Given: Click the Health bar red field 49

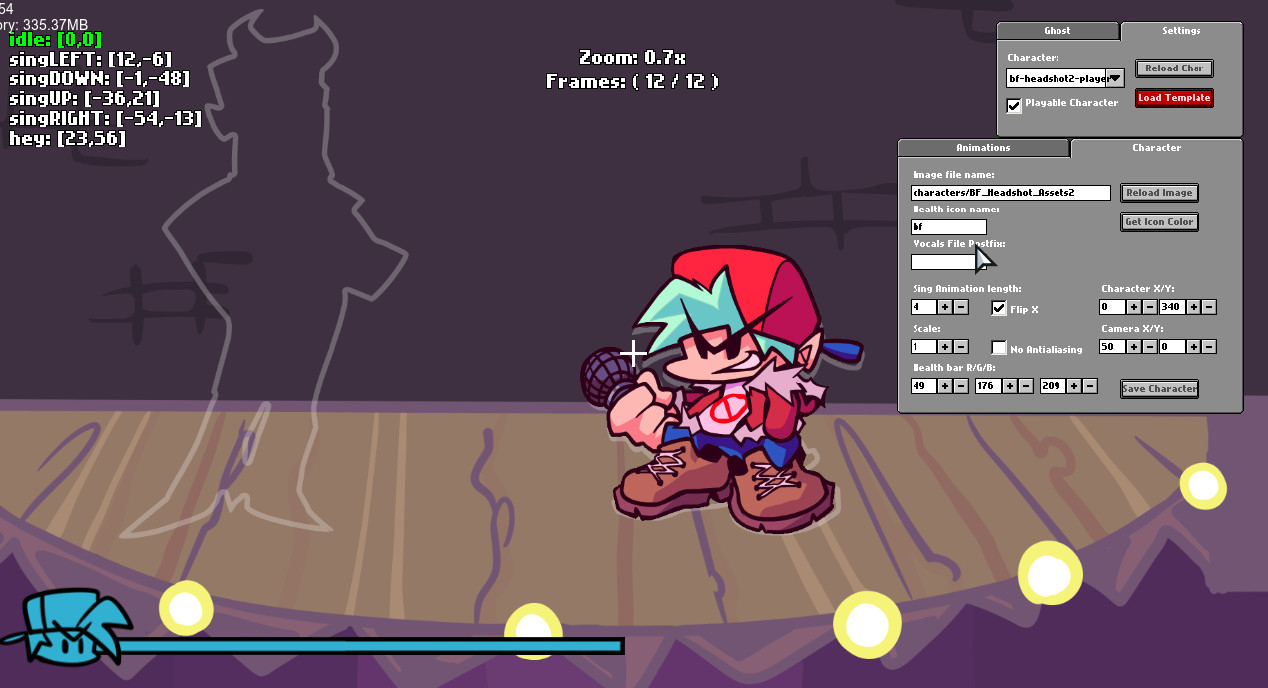Looking at the screenshot, I should (924, 386).
